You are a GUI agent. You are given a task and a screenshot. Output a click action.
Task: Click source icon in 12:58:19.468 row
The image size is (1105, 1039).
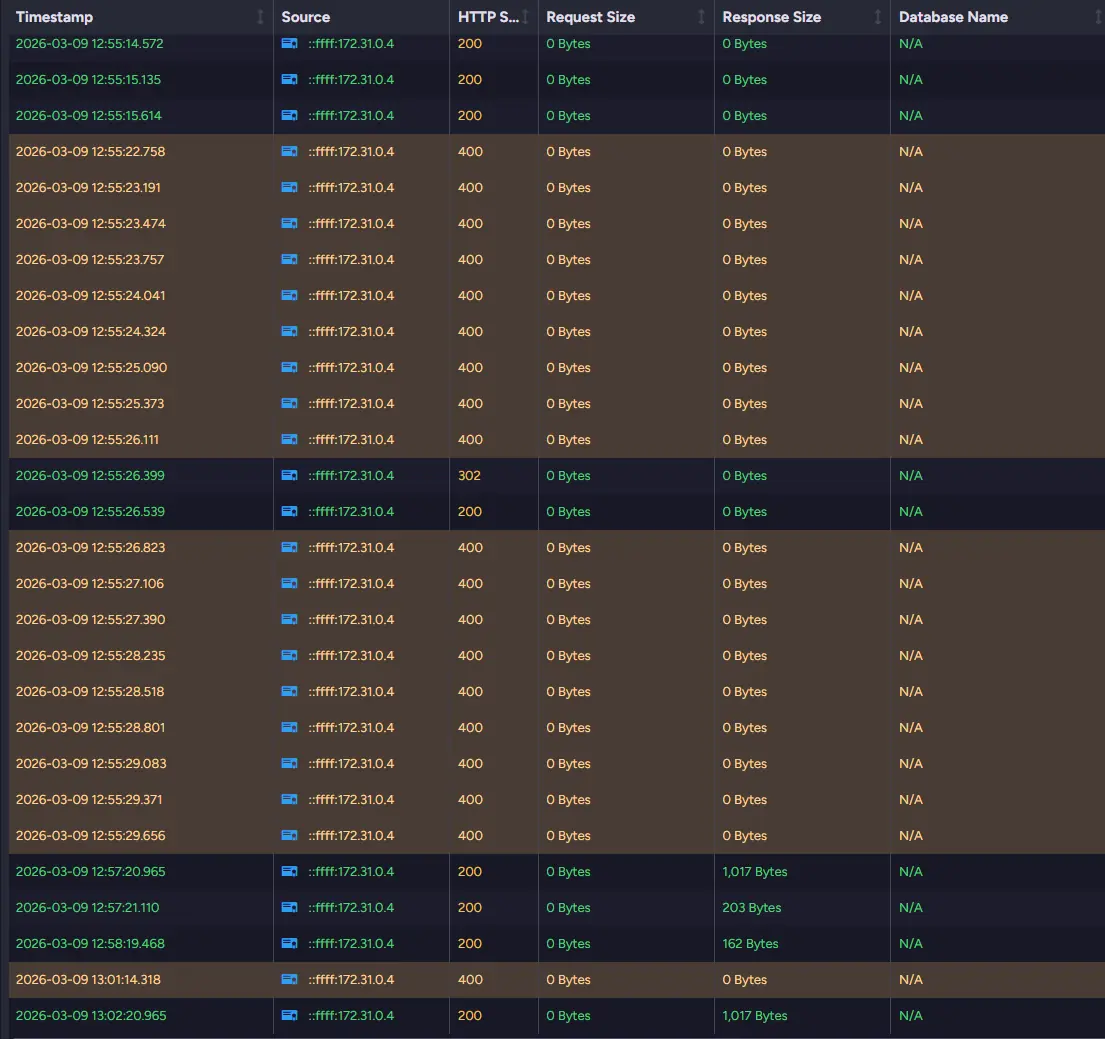(x=290, y=944)
